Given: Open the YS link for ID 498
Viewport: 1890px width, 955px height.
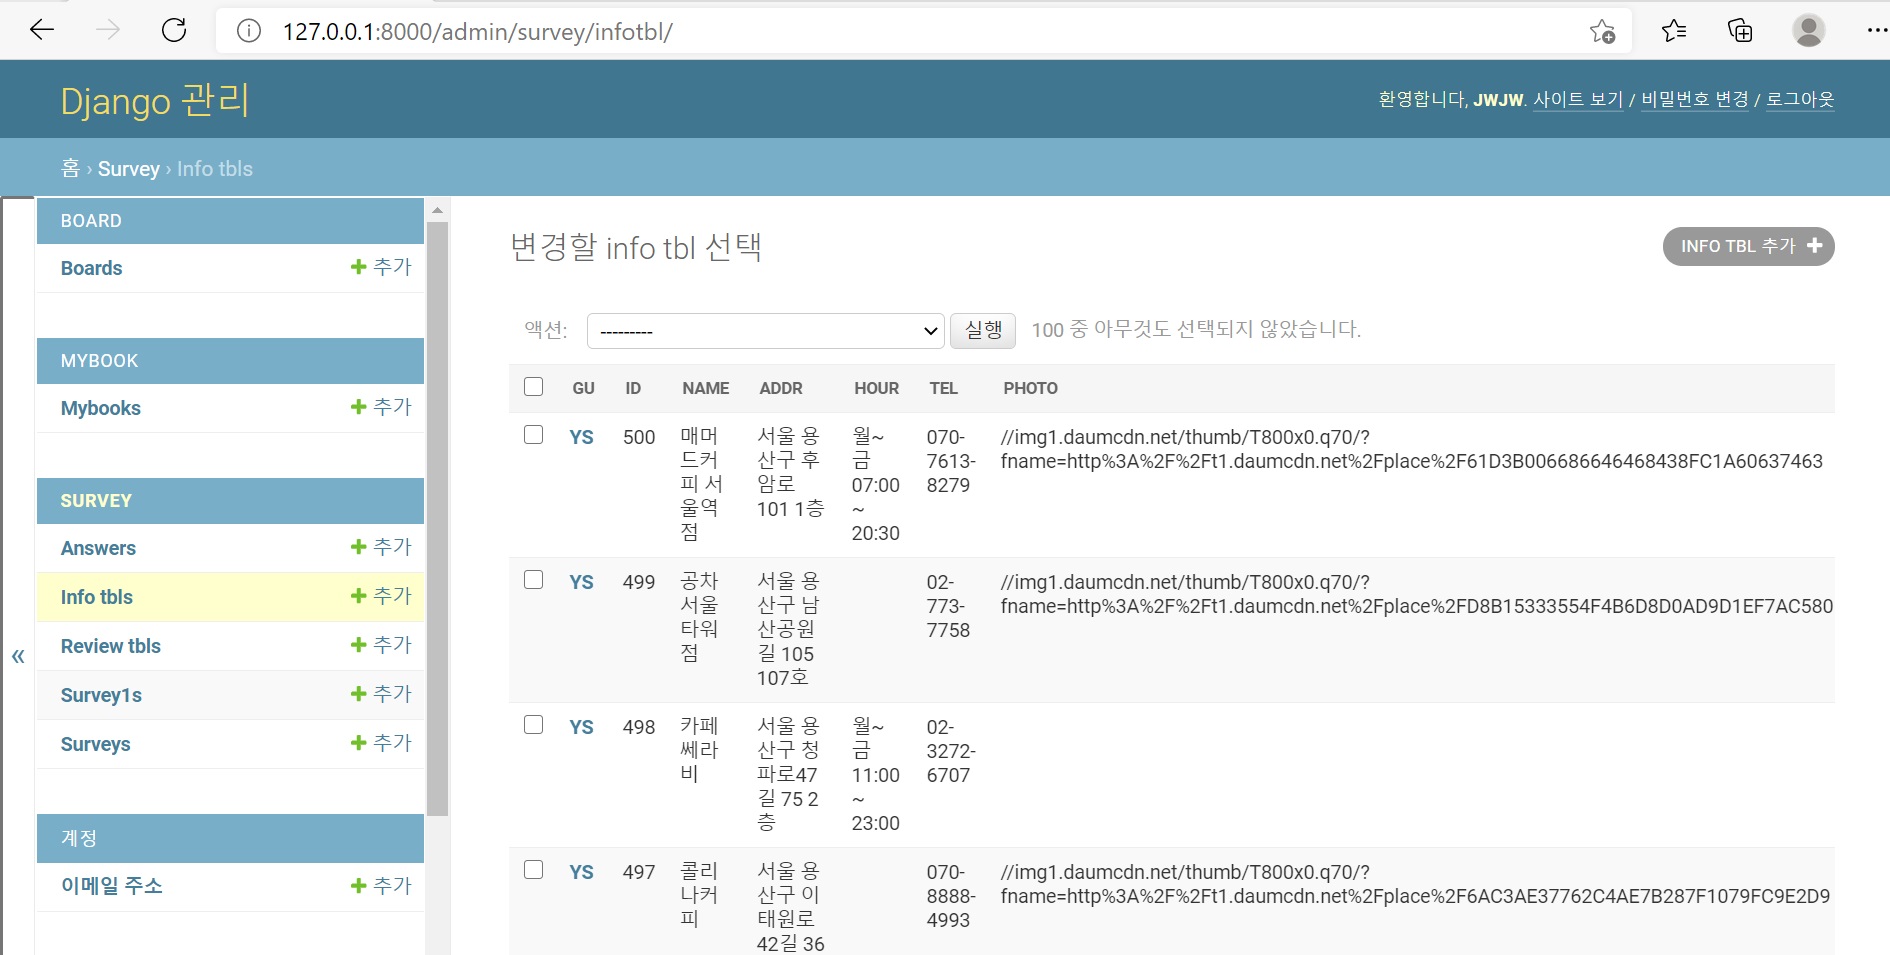Looking at the screenshot, I should 581,727.
